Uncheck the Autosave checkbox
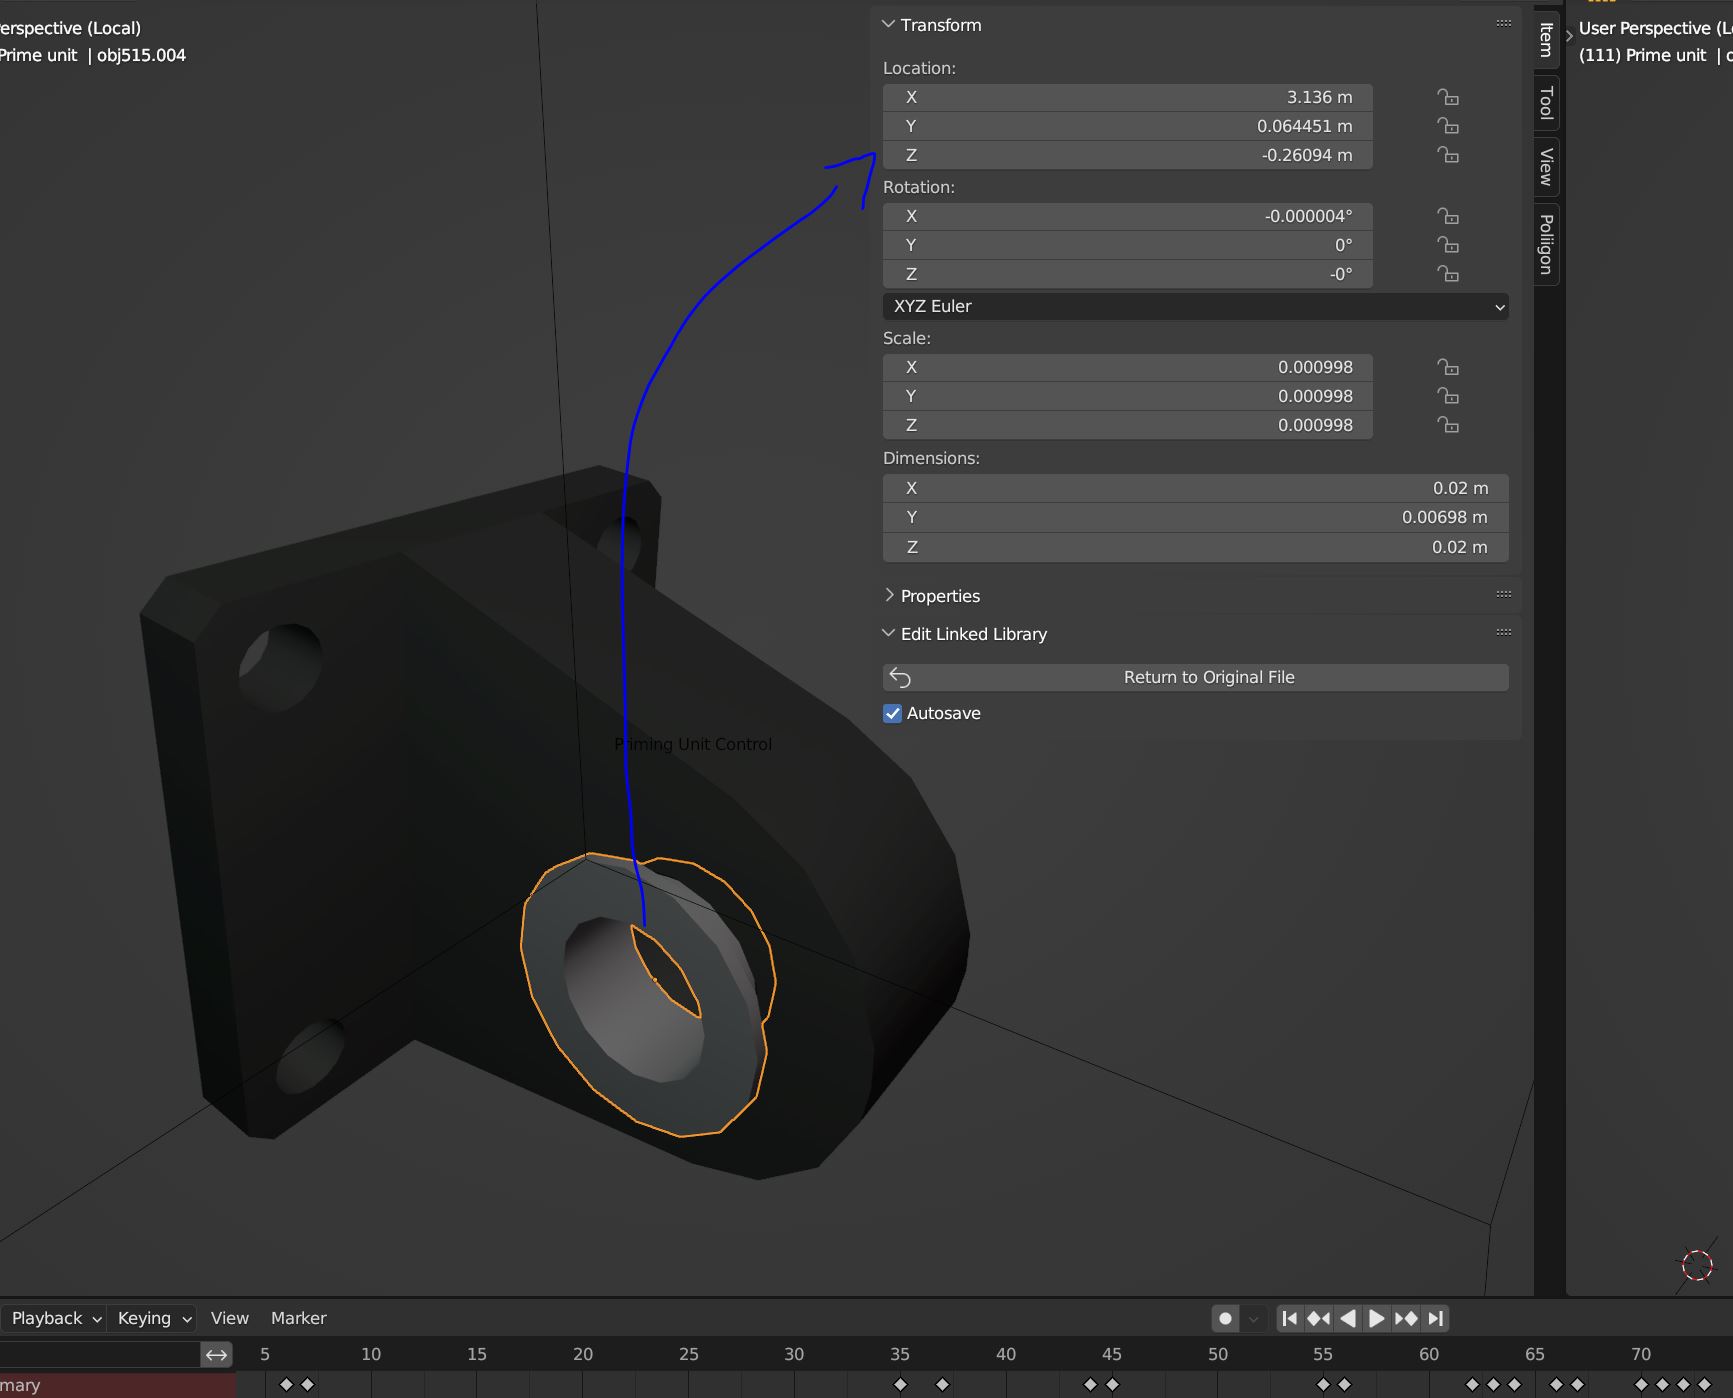The image size is (1733, 1398). click(x=893, y=713)
